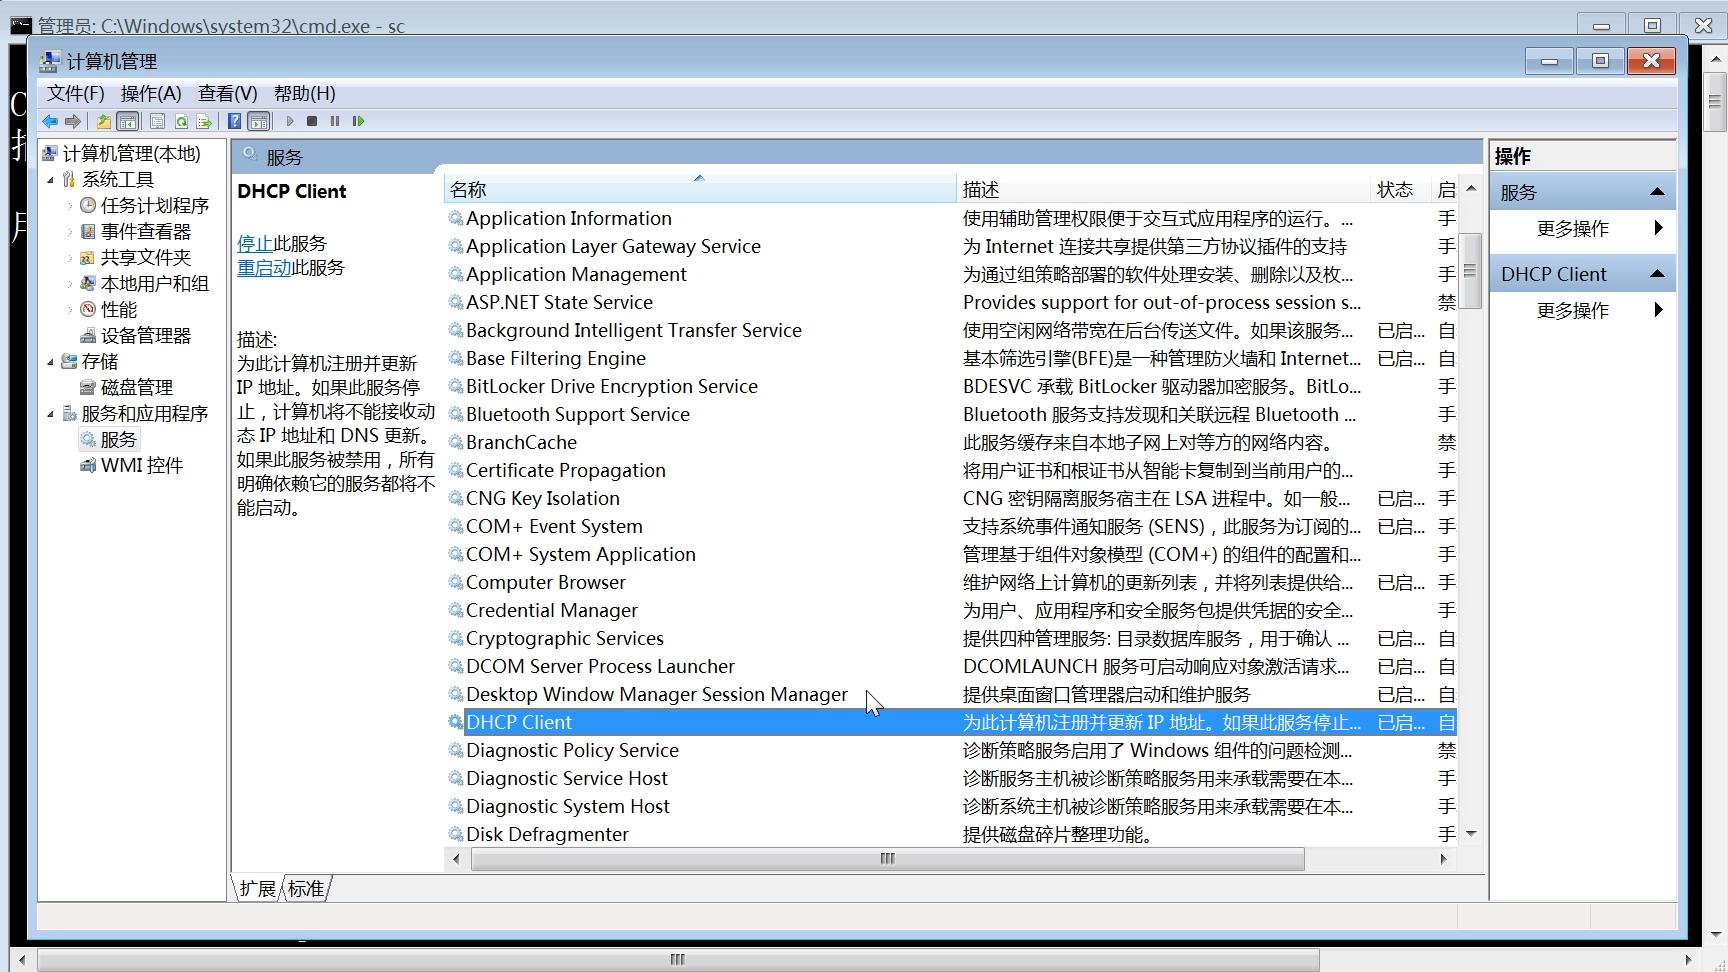Select the Disk Defragmenter service
Screen dimensions: 1728x972
pos(547,834)
